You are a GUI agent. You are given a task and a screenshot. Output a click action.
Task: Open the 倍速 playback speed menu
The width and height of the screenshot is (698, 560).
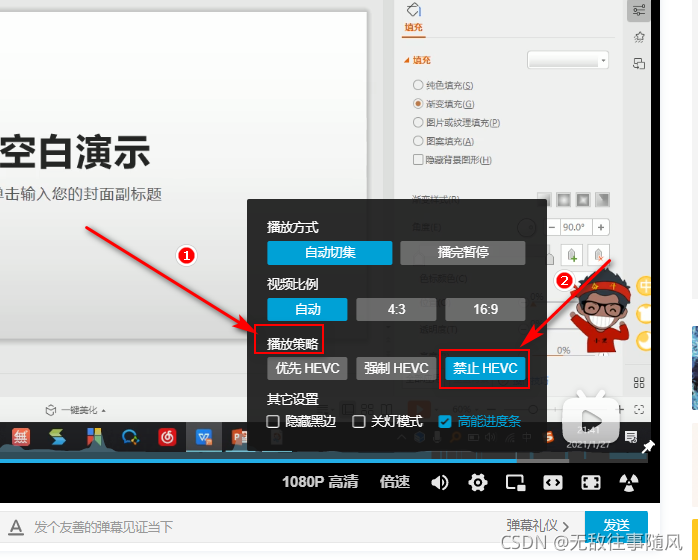(394, 482)
